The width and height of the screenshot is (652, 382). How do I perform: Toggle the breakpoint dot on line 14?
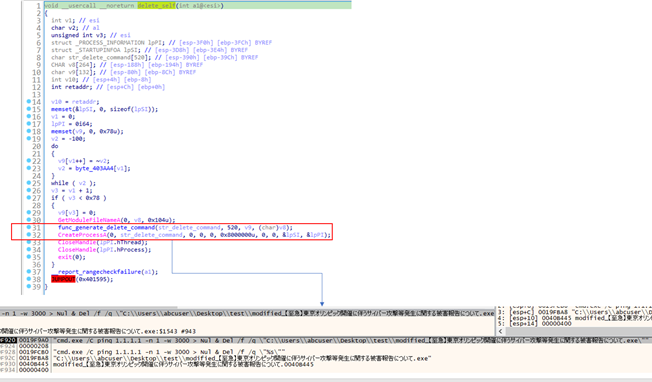(x=29, y=101)
